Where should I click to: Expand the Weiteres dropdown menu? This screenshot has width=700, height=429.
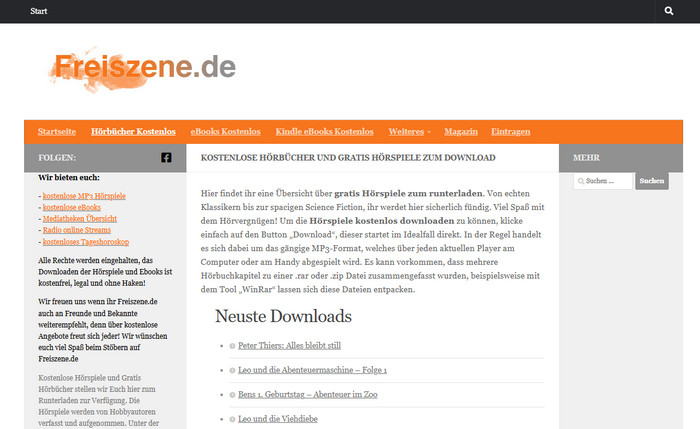point(409,132)
